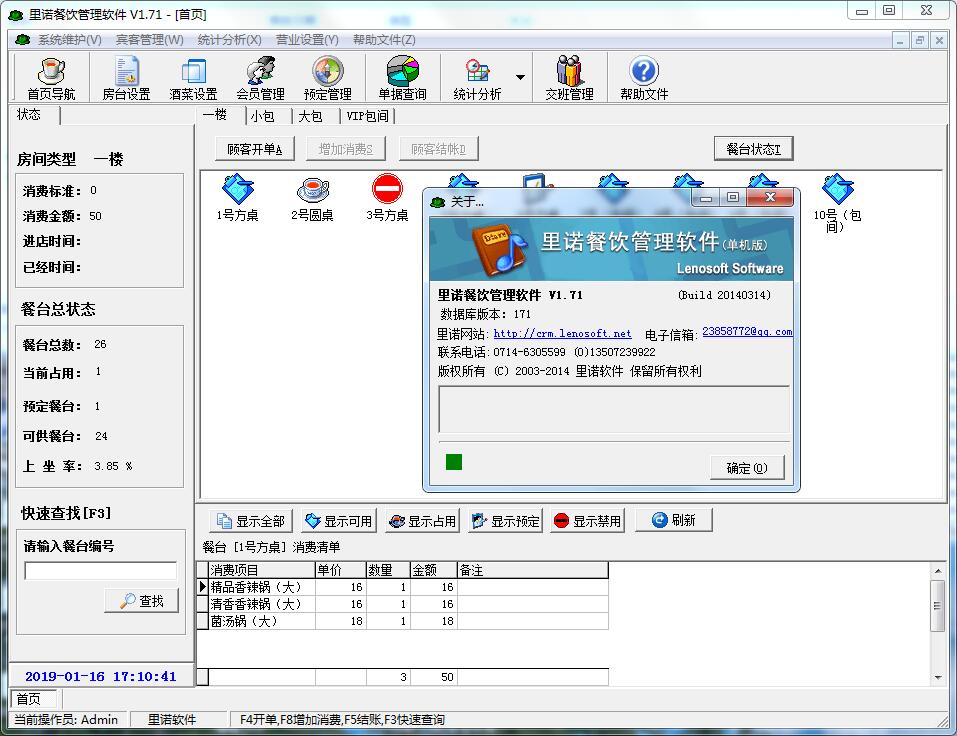Click the row selector beside 精品香辣锅
957x736 pixels.
[203, 587]
